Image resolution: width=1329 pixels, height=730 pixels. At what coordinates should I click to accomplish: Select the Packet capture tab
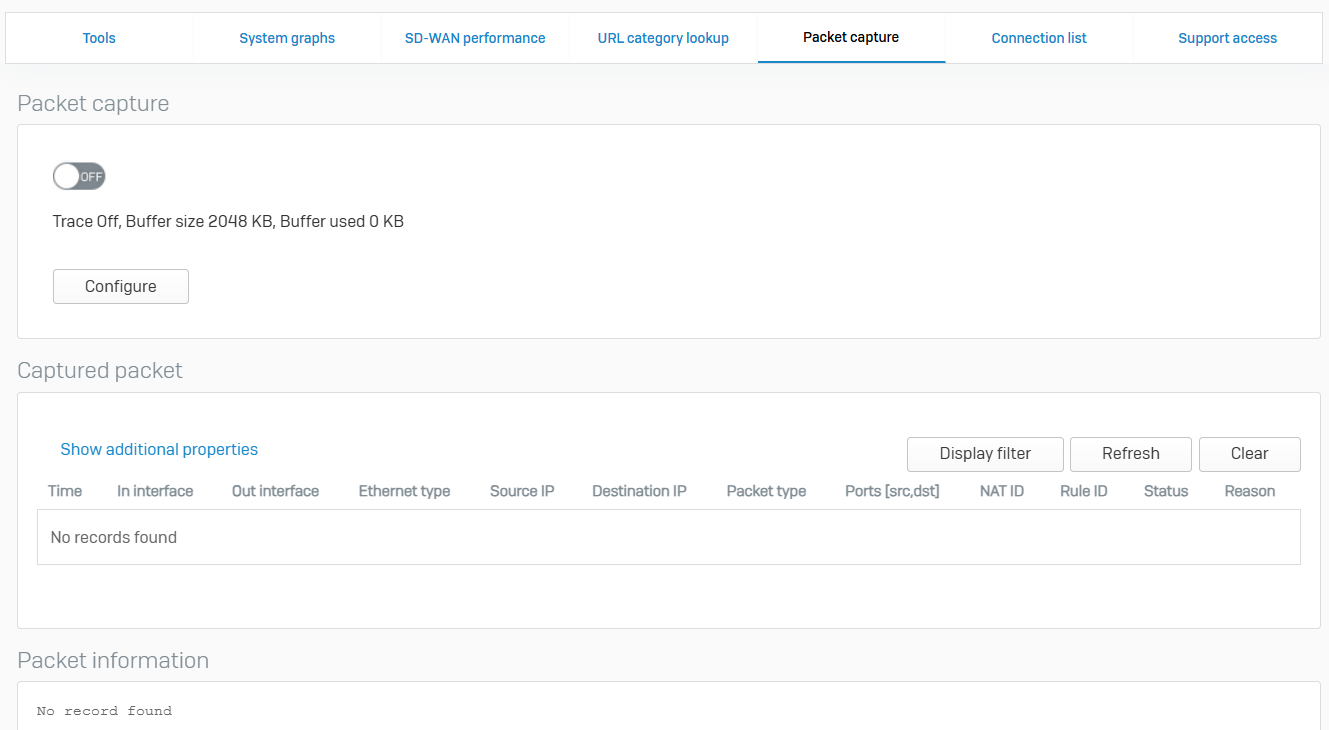[x=851, y=38]
